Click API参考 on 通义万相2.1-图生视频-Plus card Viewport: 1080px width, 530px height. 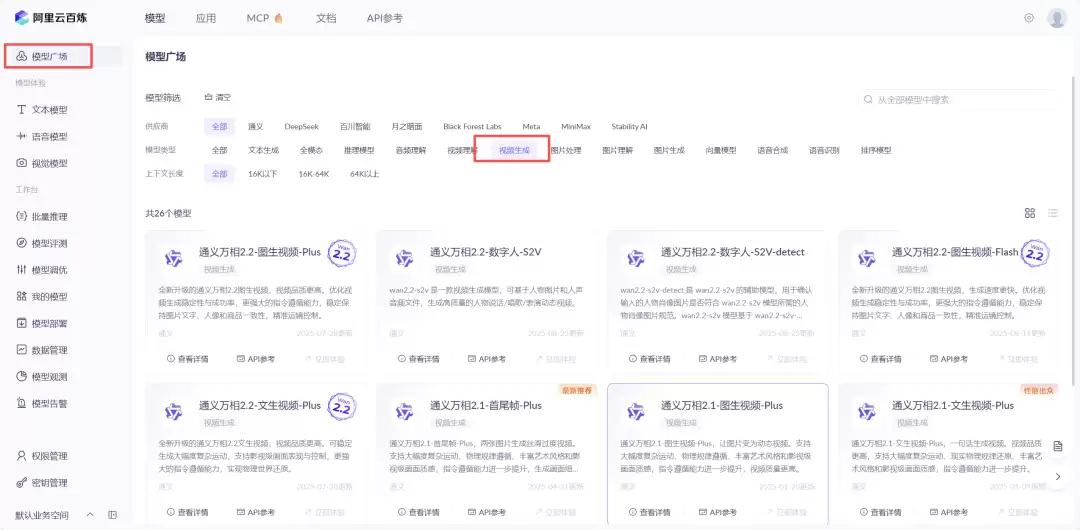(x=718, y=512)
